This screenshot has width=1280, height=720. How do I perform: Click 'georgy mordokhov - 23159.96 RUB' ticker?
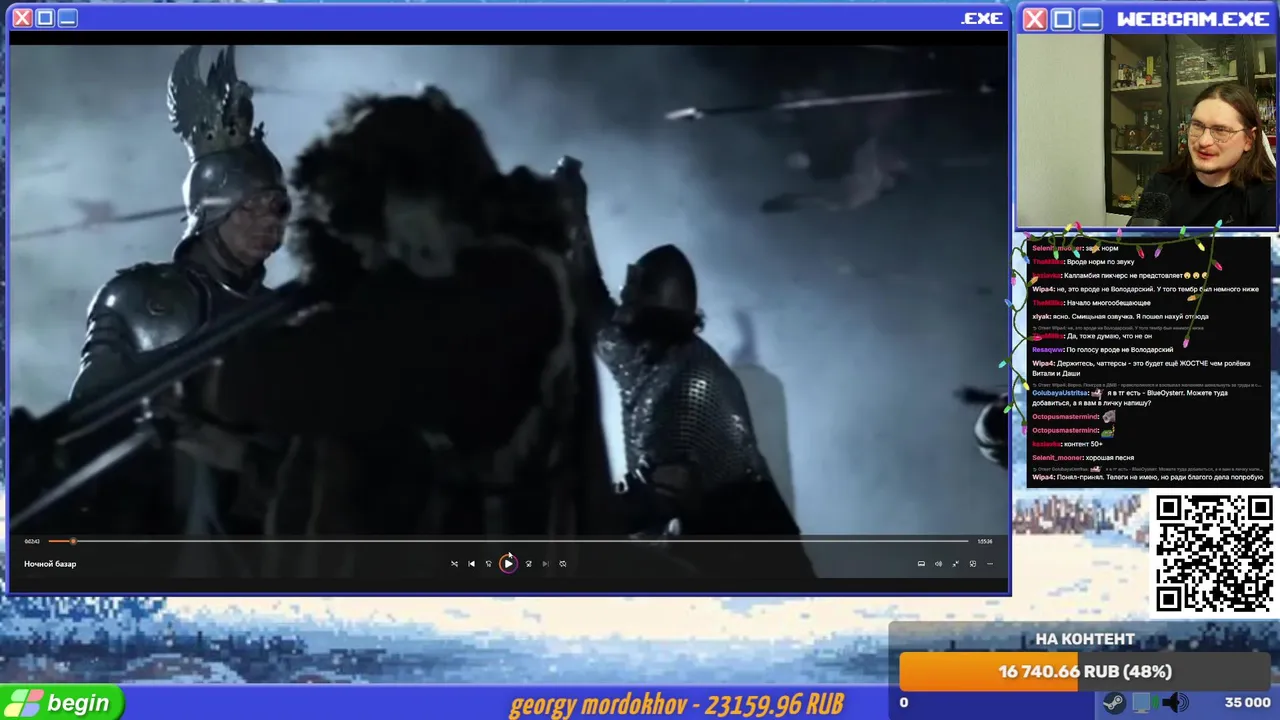(x=676, y=704)
